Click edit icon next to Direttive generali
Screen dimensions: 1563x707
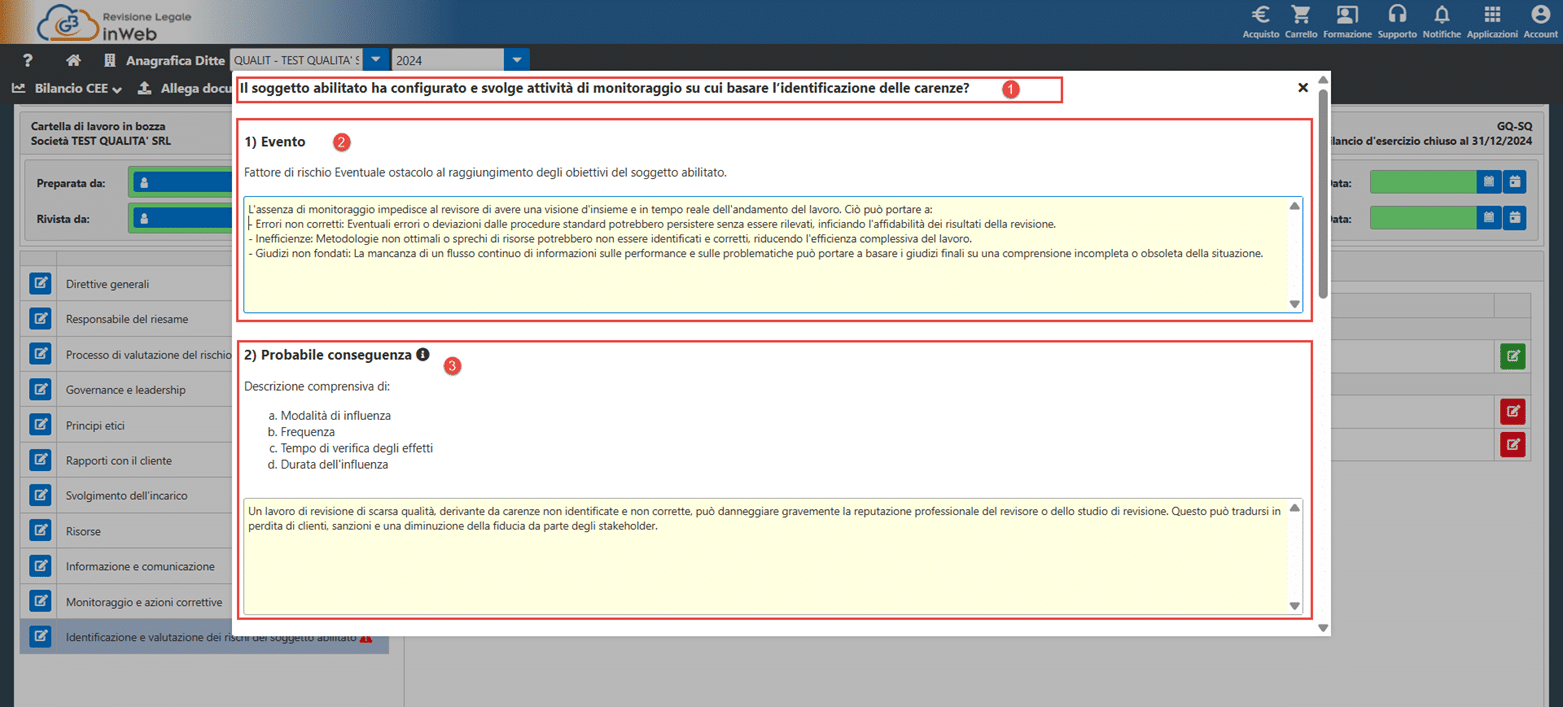click(x=40, y=284)
